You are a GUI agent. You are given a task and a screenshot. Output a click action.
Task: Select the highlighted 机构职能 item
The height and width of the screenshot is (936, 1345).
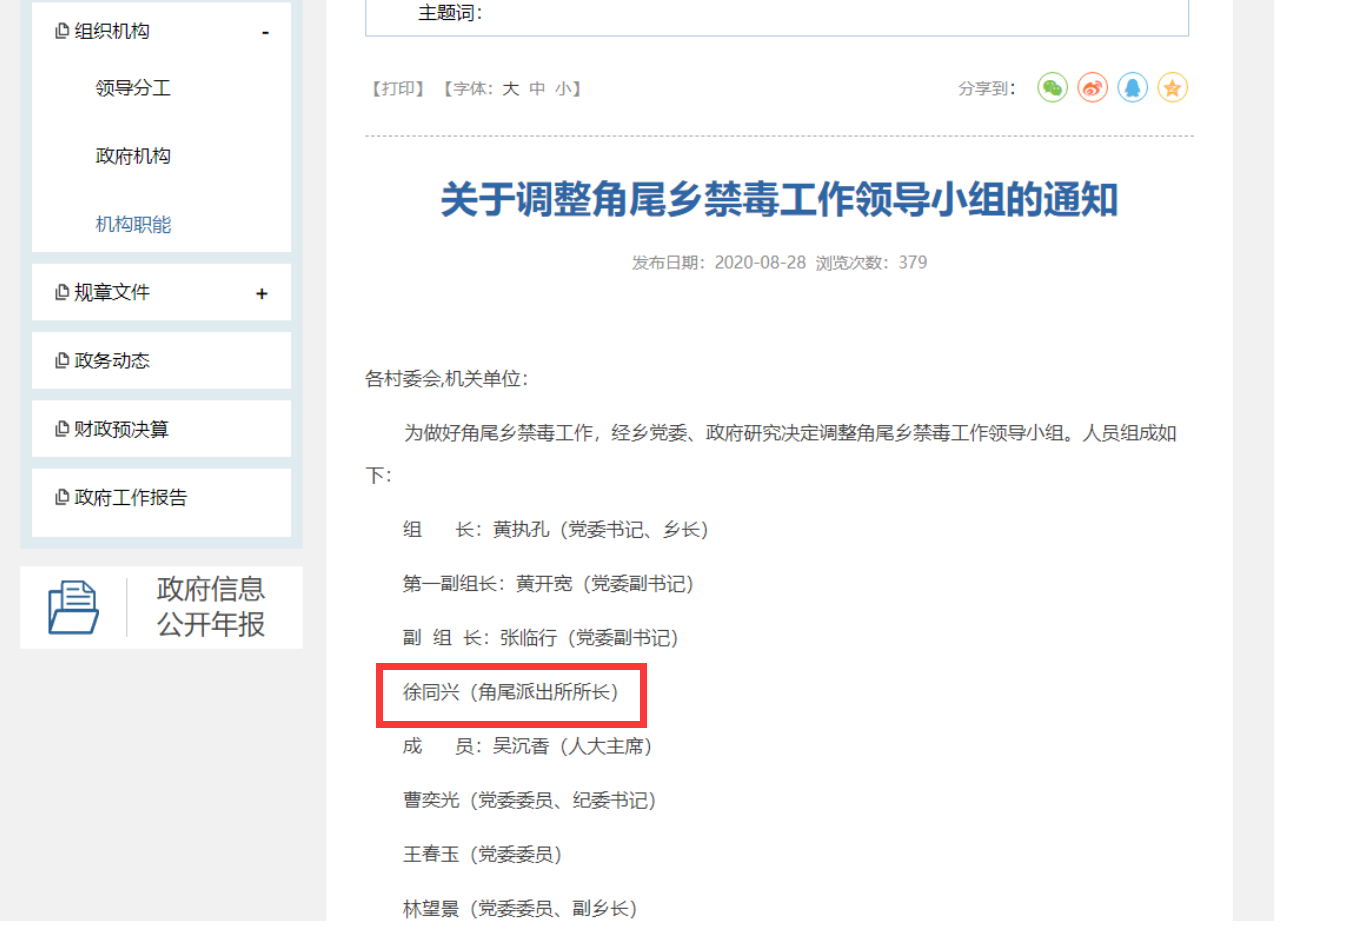(x=131, y=224)
